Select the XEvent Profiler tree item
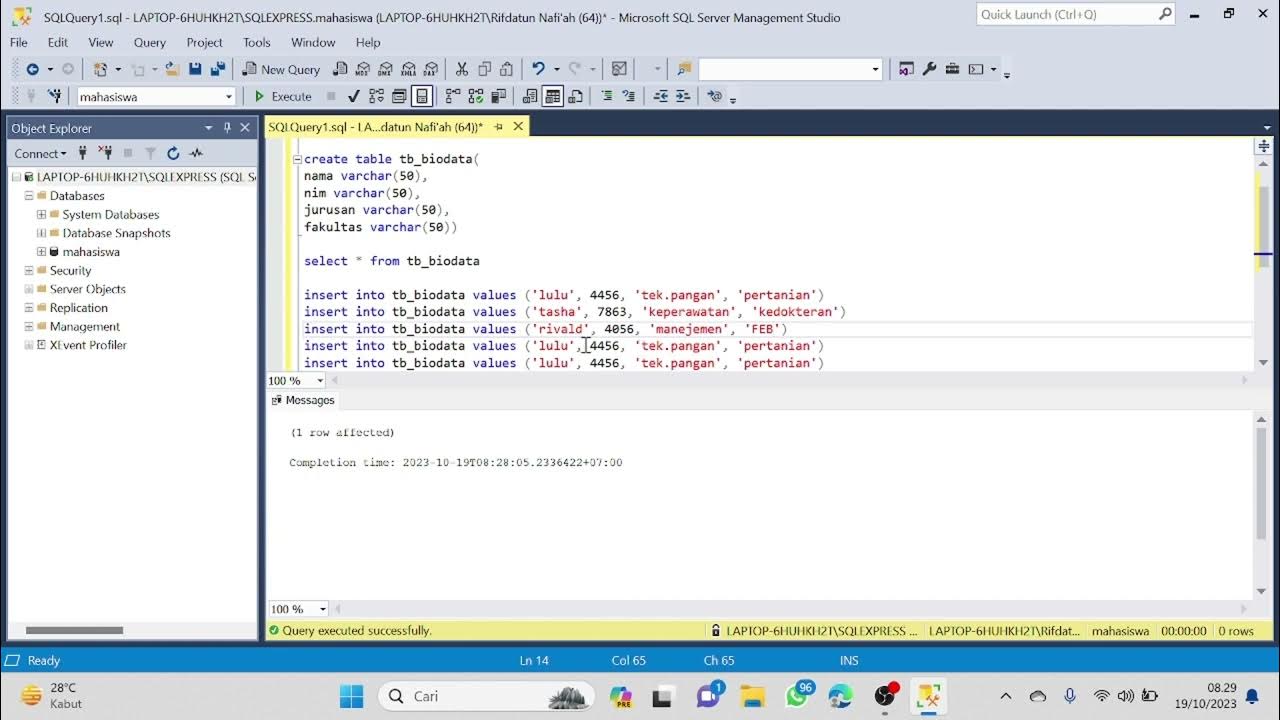Screen dimensions: 1280x720 click(x=88, y=345)
